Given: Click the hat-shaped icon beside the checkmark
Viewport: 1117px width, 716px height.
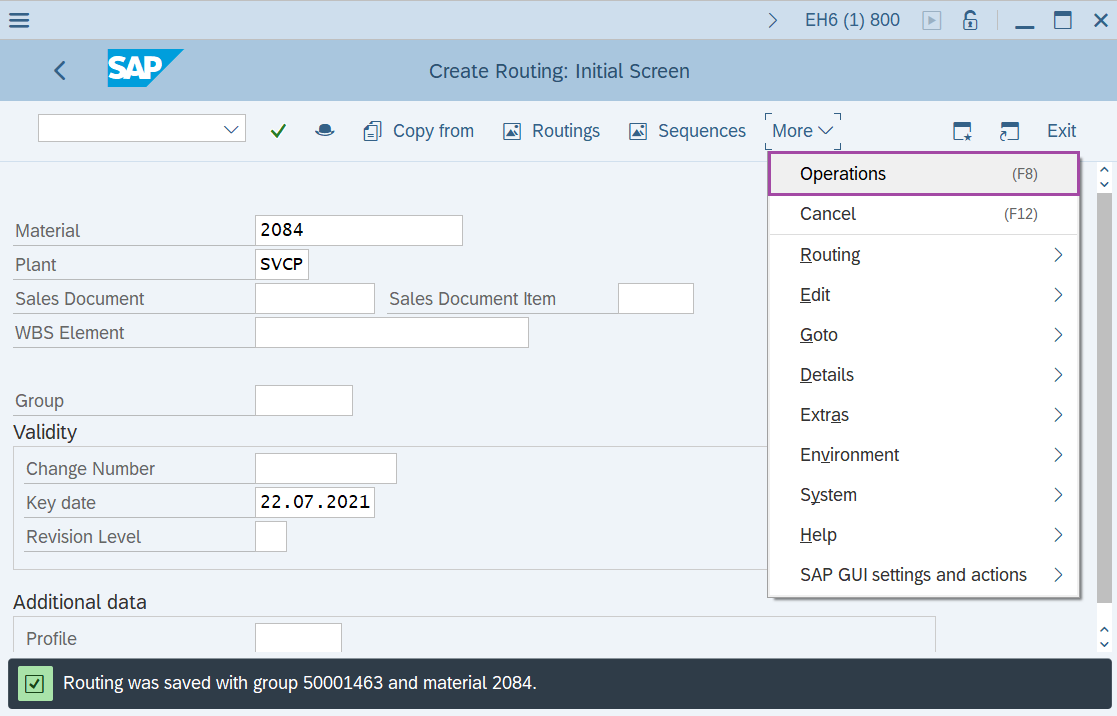Looking at the screenshot, I should coord(324,130).
